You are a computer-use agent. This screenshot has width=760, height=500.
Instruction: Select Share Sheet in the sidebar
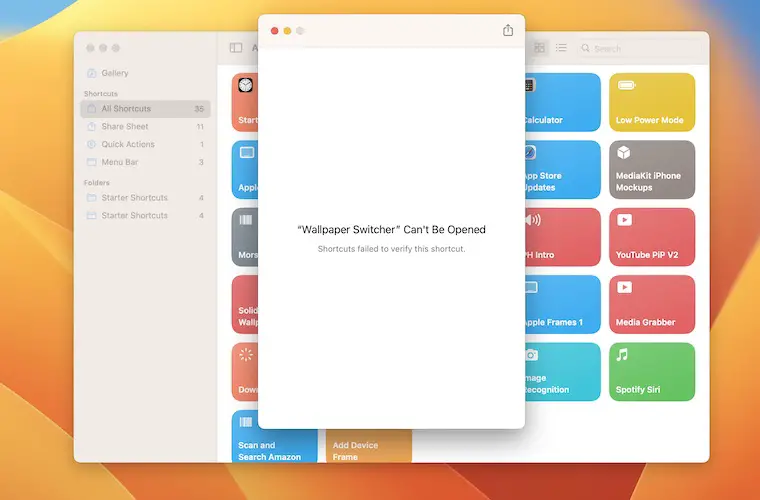pyautogui.click(x=125, y=127)
